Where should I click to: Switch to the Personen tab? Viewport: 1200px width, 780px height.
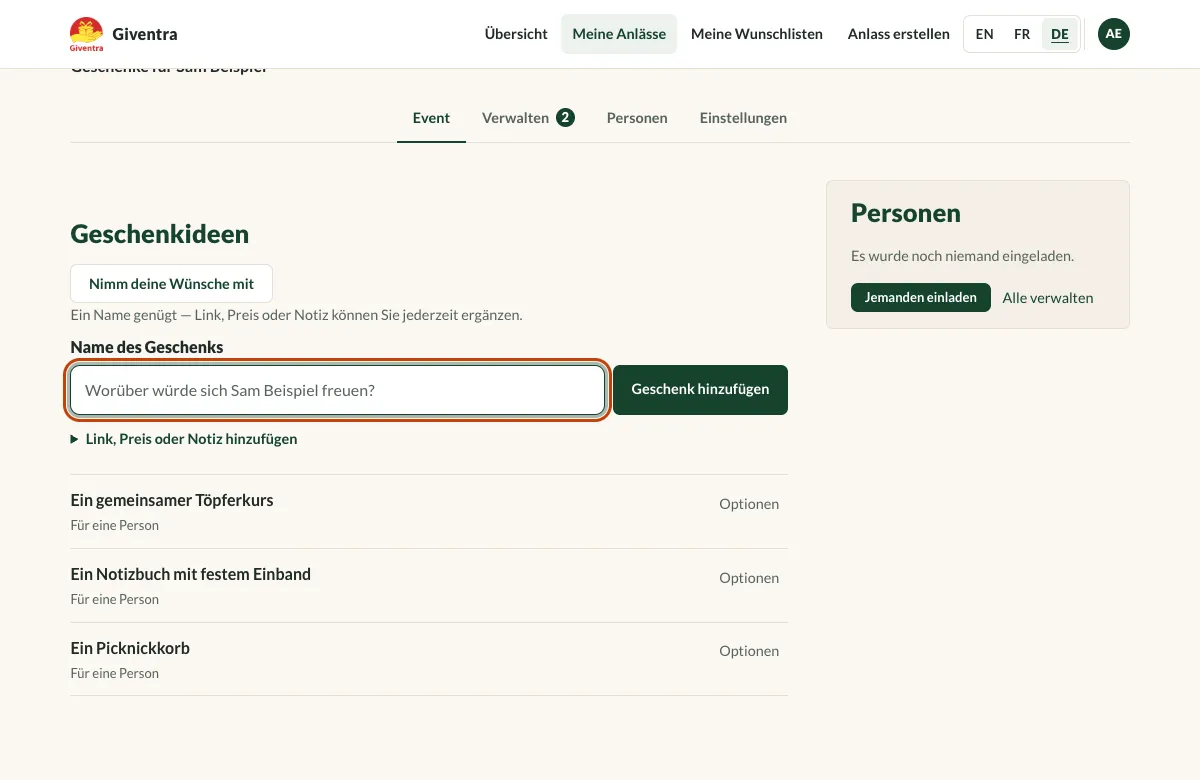click(637, 118)
